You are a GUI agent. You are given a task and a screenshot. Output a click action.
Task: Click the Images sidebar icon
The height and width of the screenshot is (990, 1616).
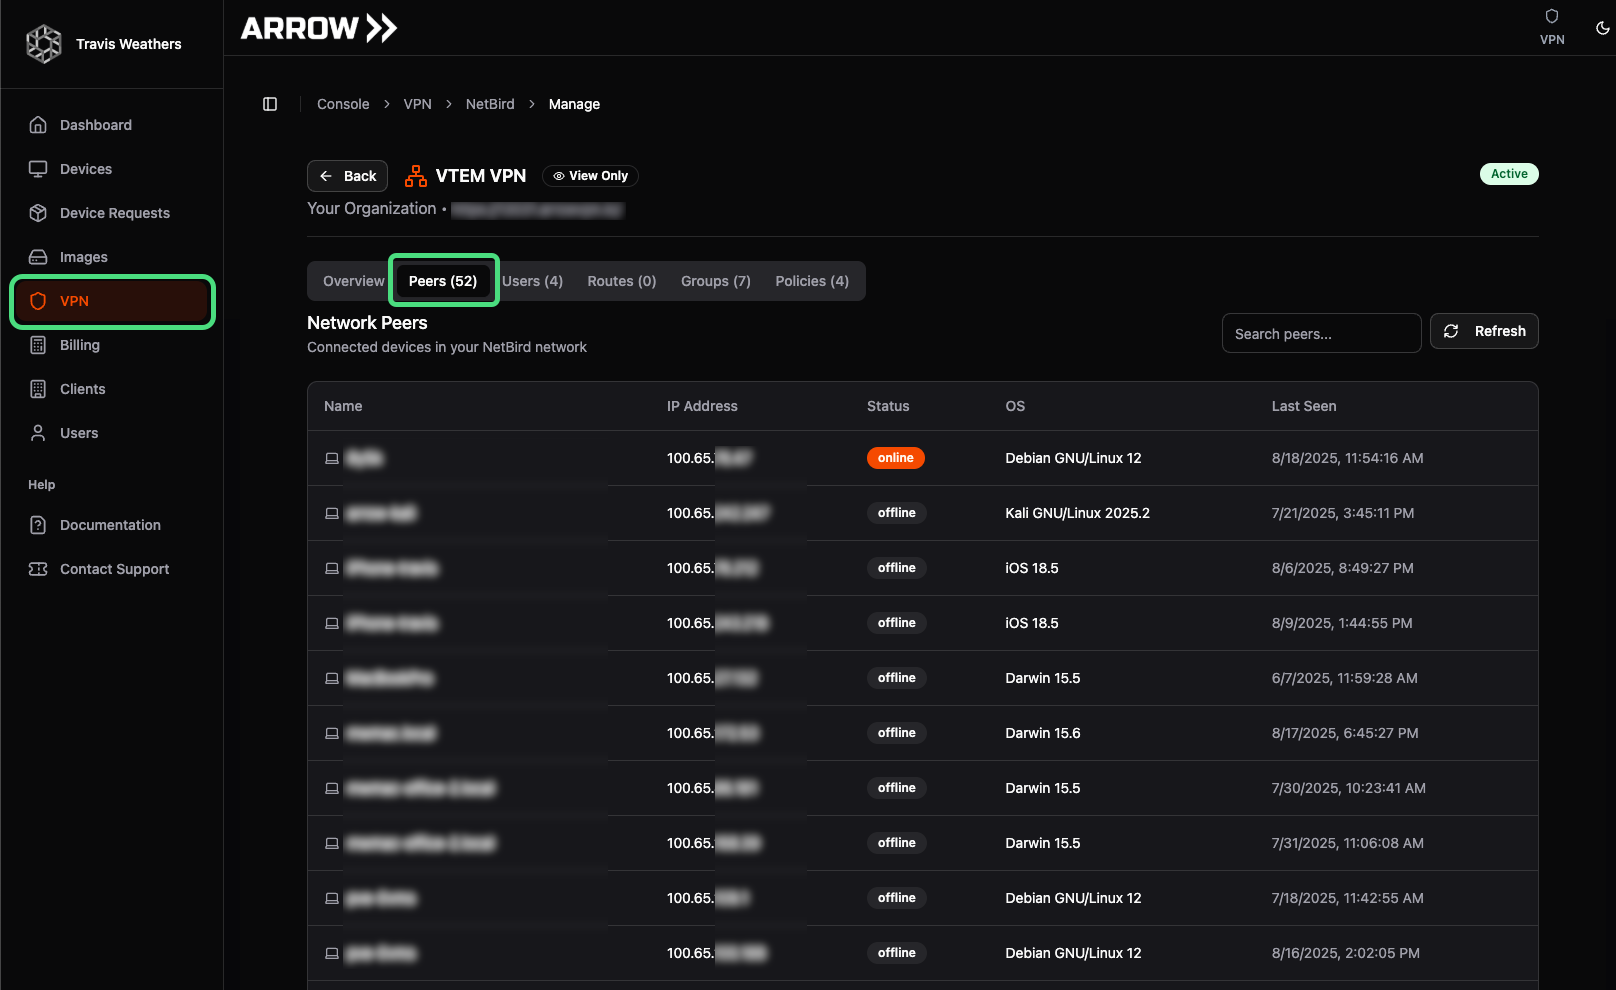[38, 256]
